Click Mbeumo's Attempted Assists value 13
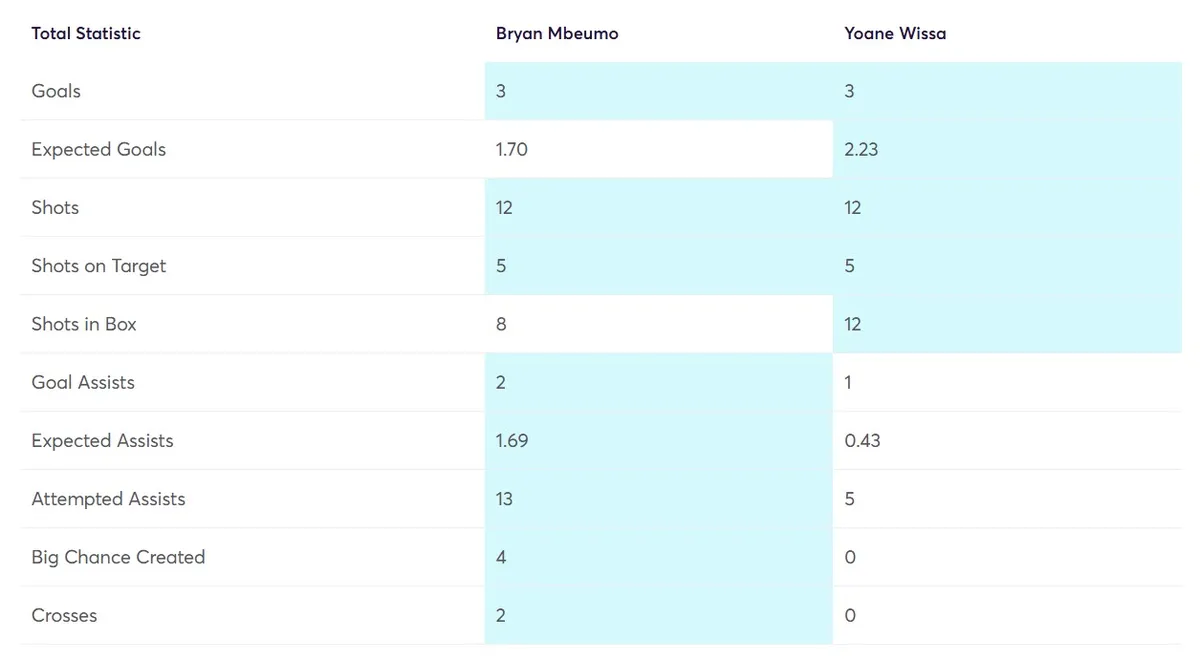Screen dimensions: 1200x659 (504, 499)
